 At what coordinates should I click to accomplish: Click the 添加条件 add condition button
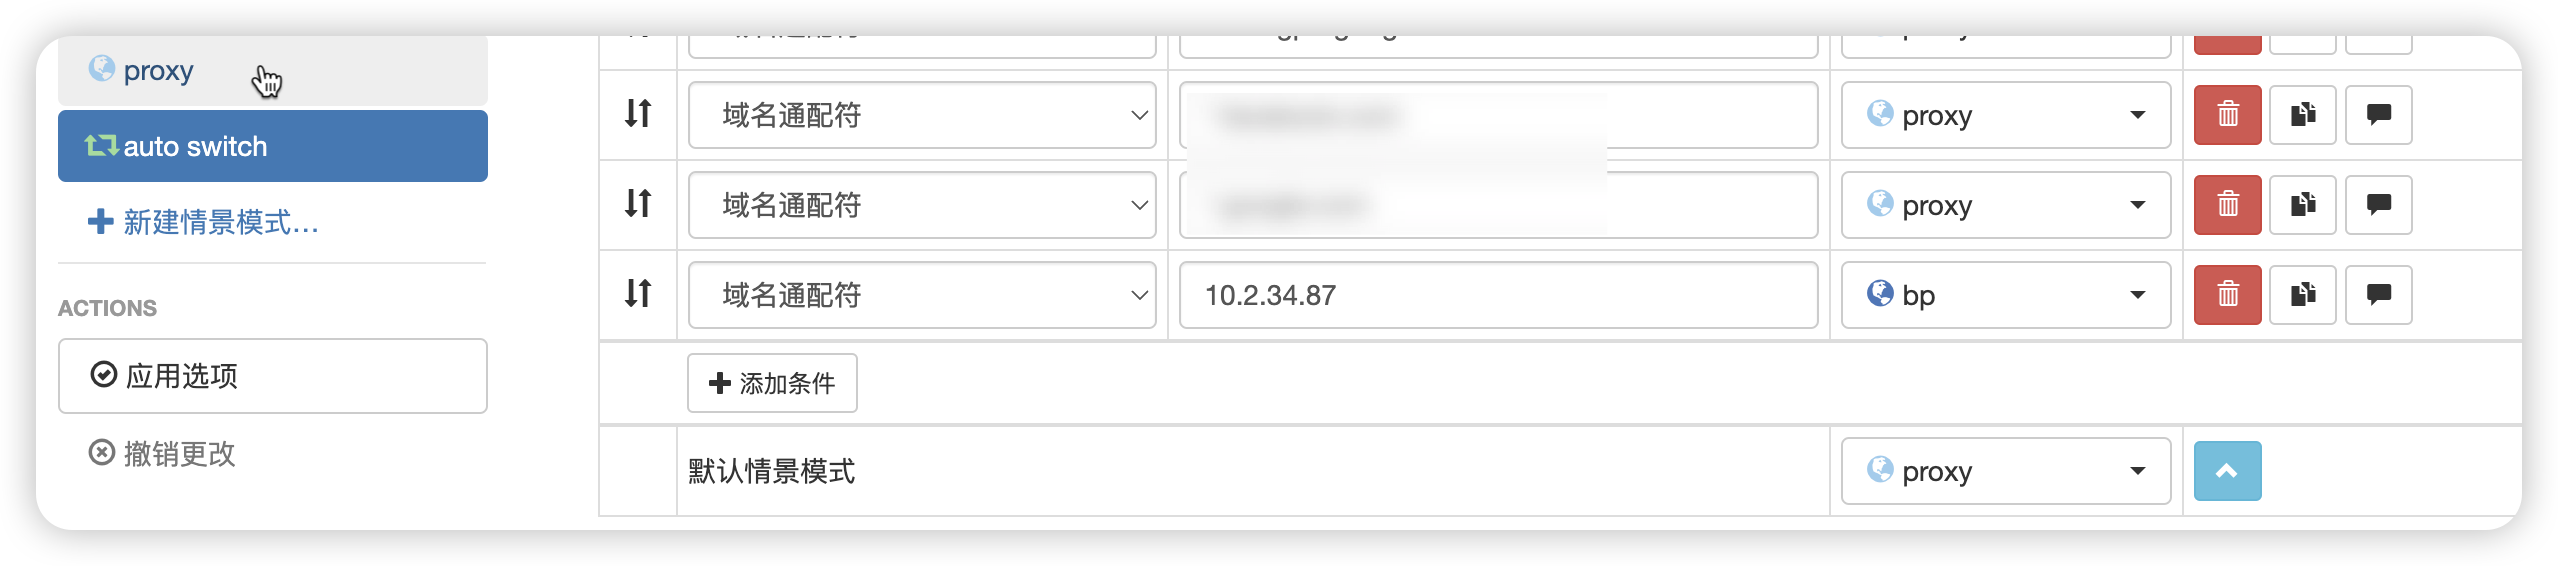pos(772,383)
